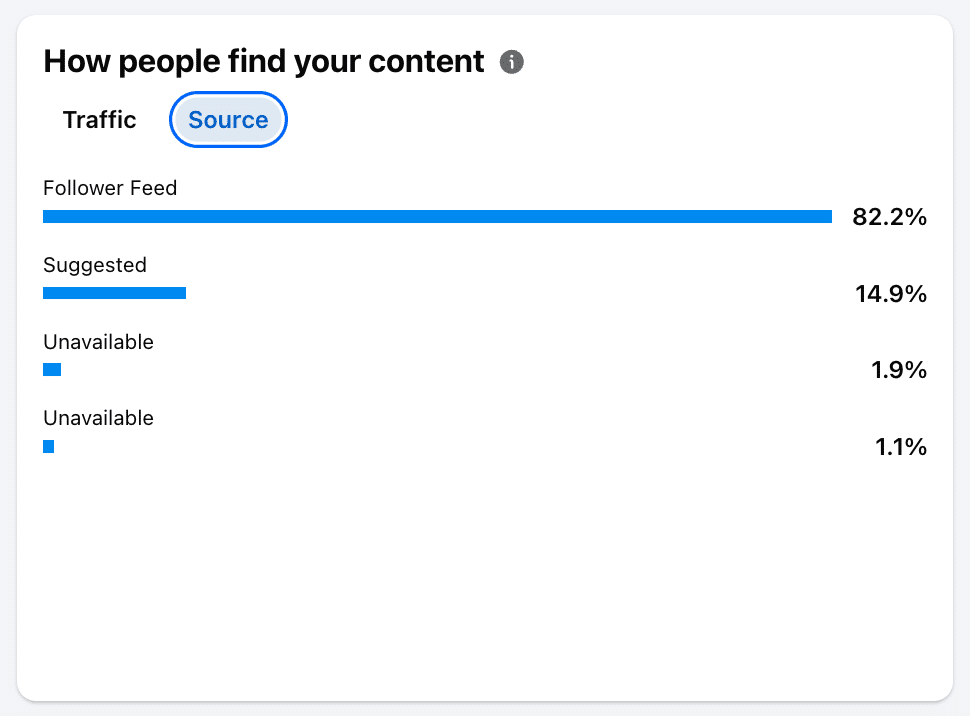Click the 1.1% percentage text
This screenshot has height=716, width=970.
tap(901, 447)
